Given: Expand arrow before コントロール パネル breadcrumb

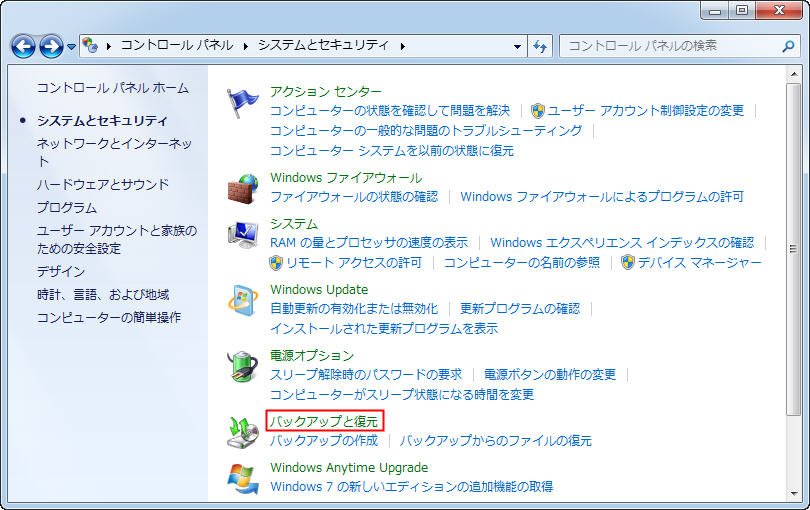Looking at the screenshot, I should point(108,46).
